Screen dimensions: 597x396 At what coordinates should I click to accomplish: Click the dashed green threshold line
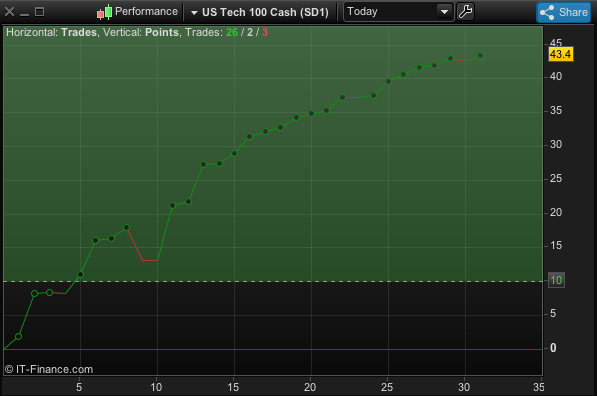[x=273, y=281]
